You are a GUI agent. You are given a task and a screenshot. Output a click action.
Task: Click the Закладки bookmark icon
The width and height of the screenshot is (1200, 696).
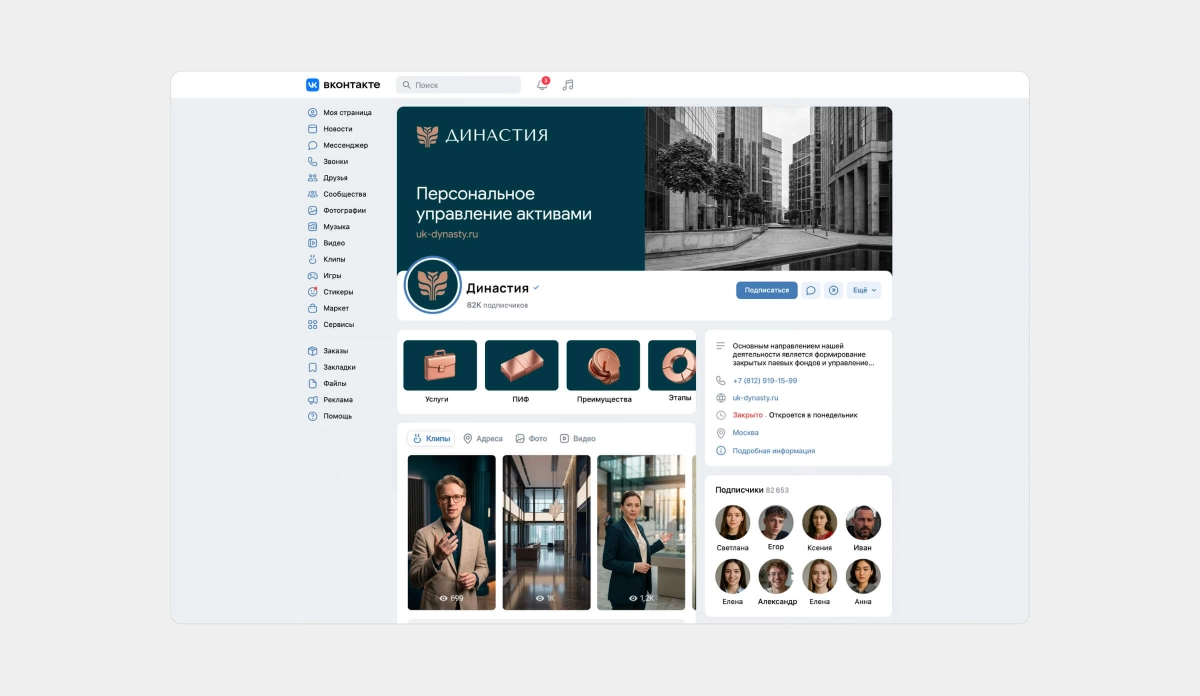312,367
